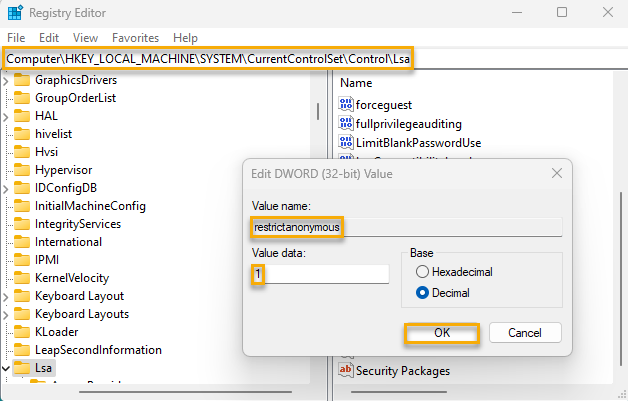Close the Edit DWORD dialog

[x=556, y=173]
